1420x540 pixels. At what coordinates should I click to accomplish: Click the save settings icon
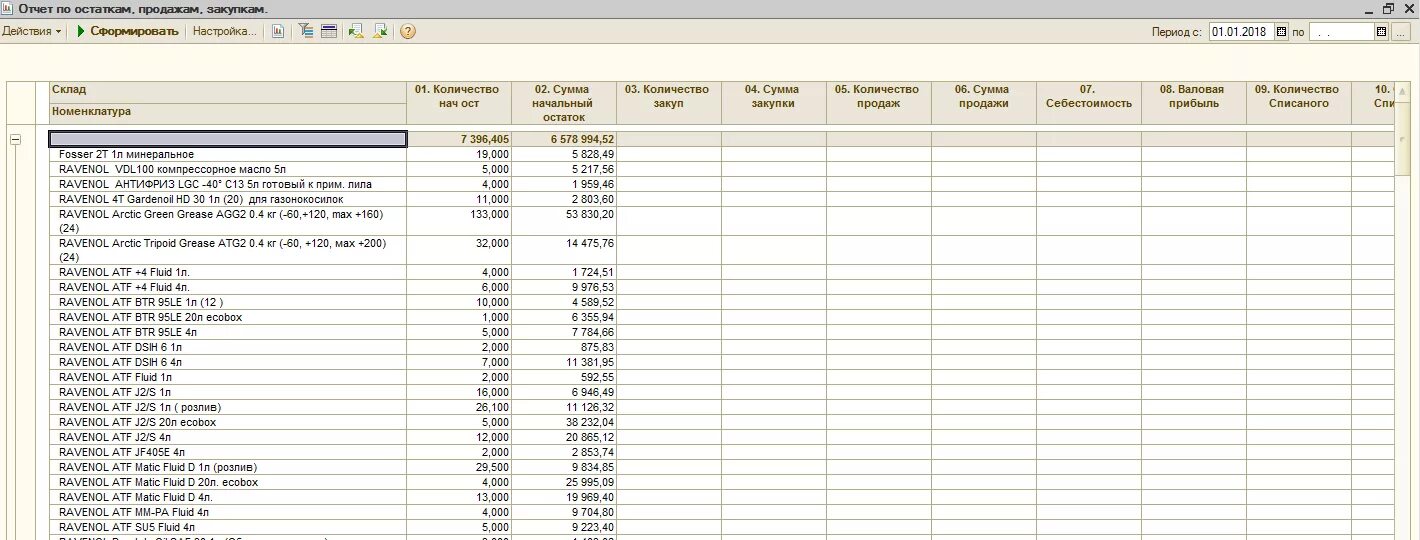tap(380, 31)
